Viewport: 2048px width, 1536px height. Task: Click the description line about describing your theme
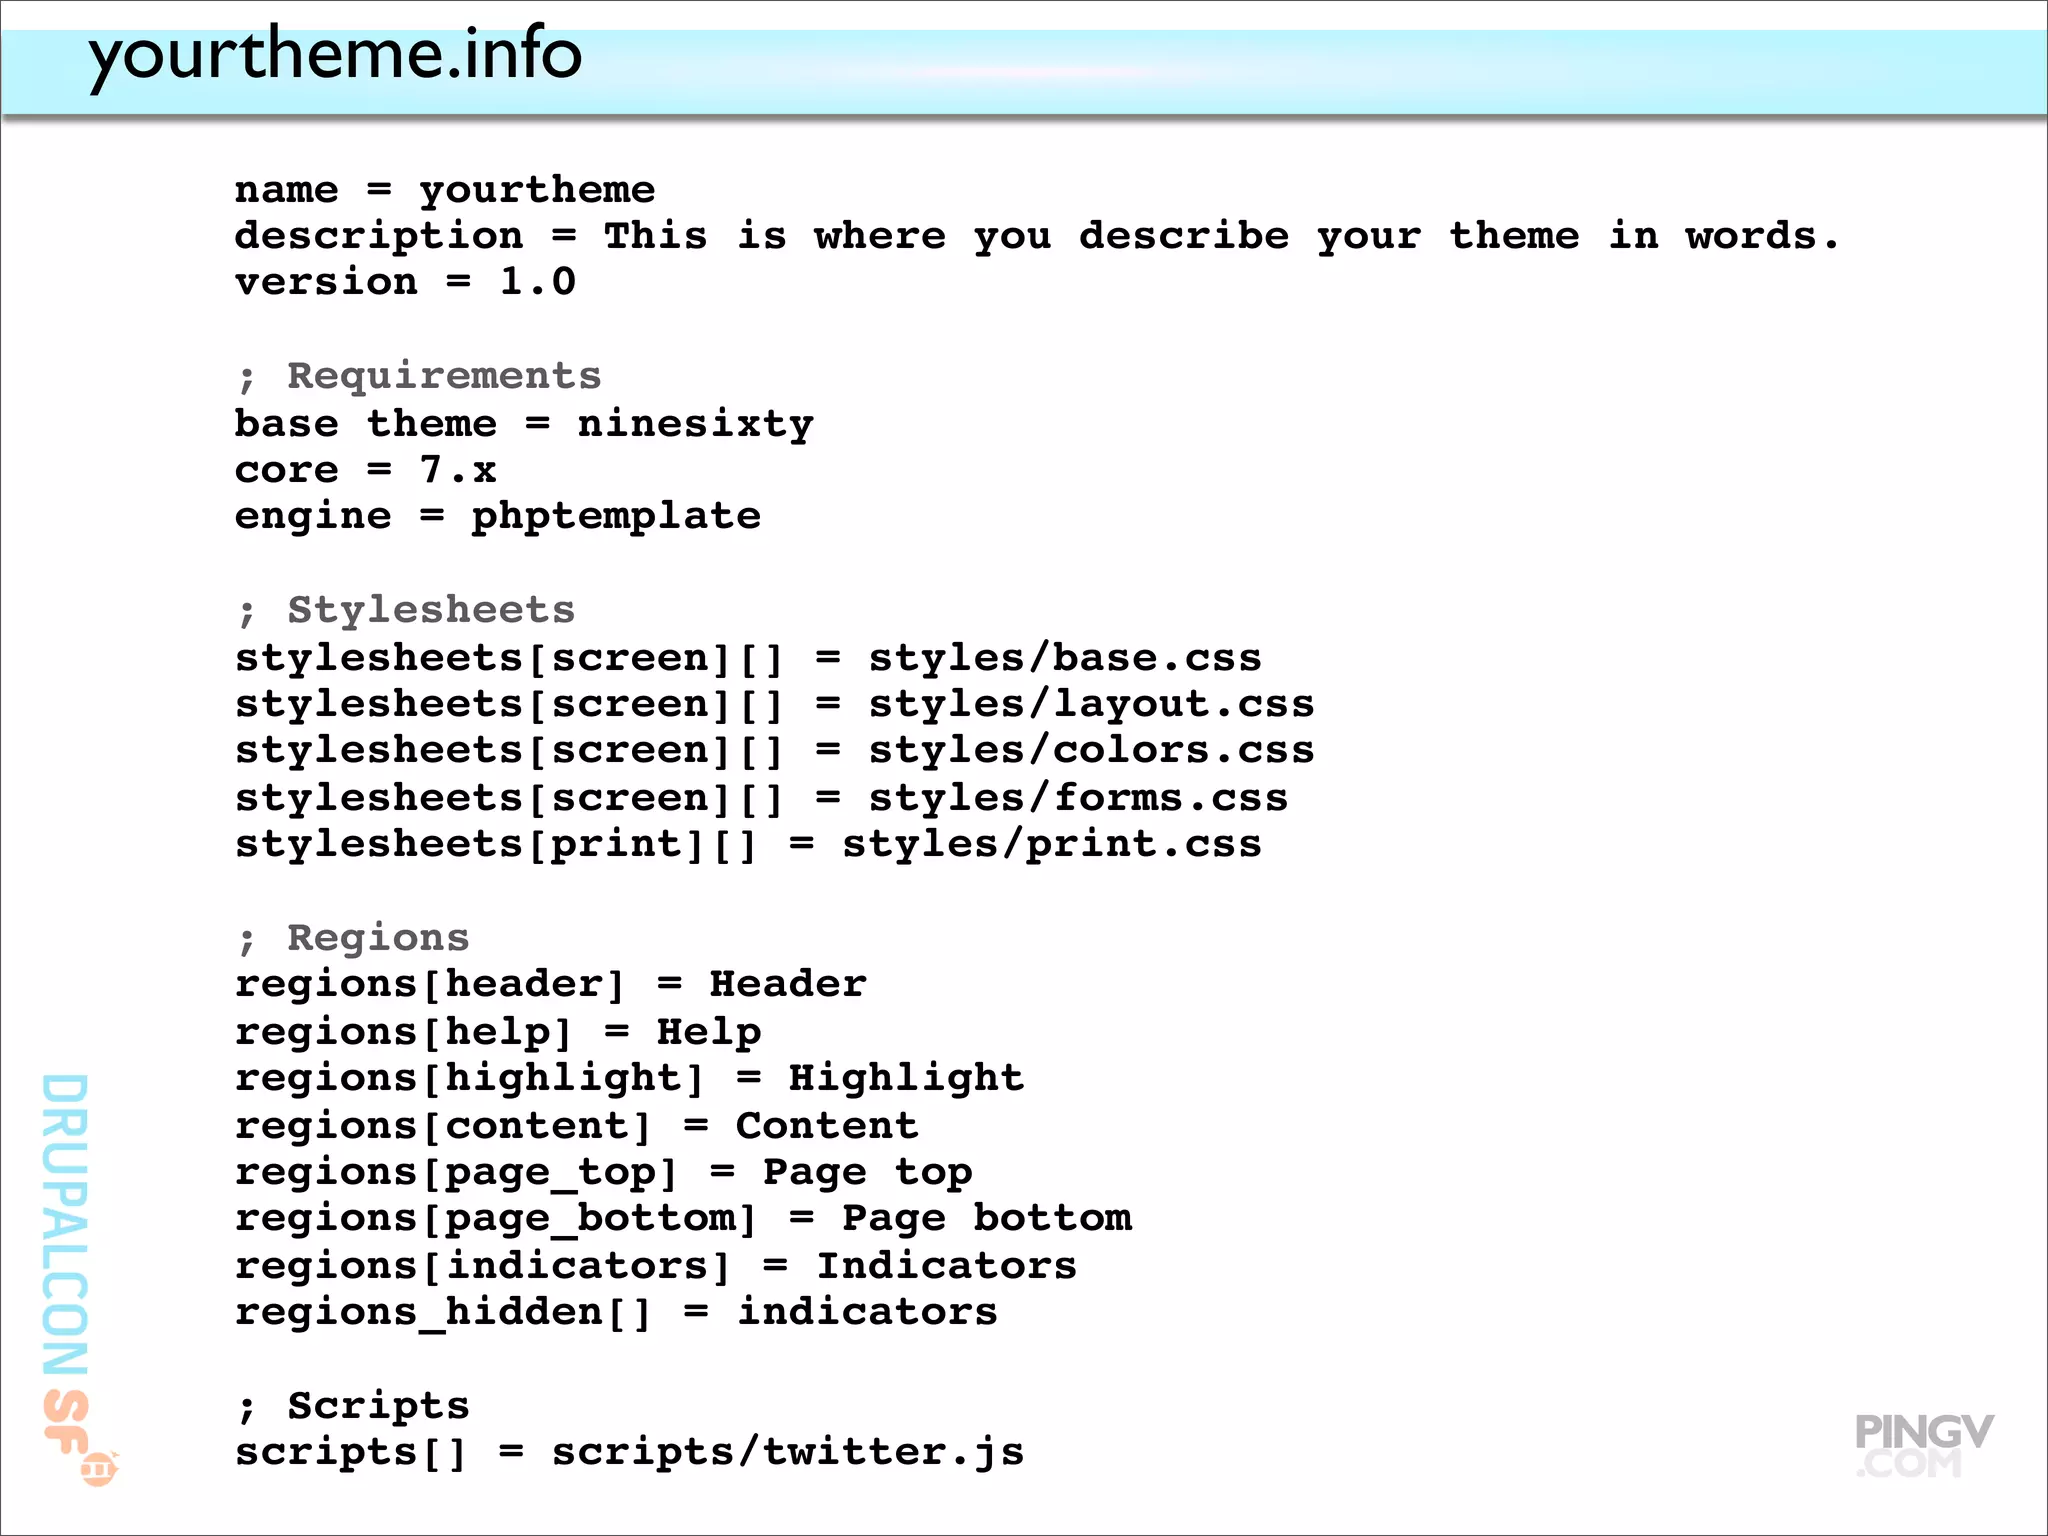click(1037, 237)
